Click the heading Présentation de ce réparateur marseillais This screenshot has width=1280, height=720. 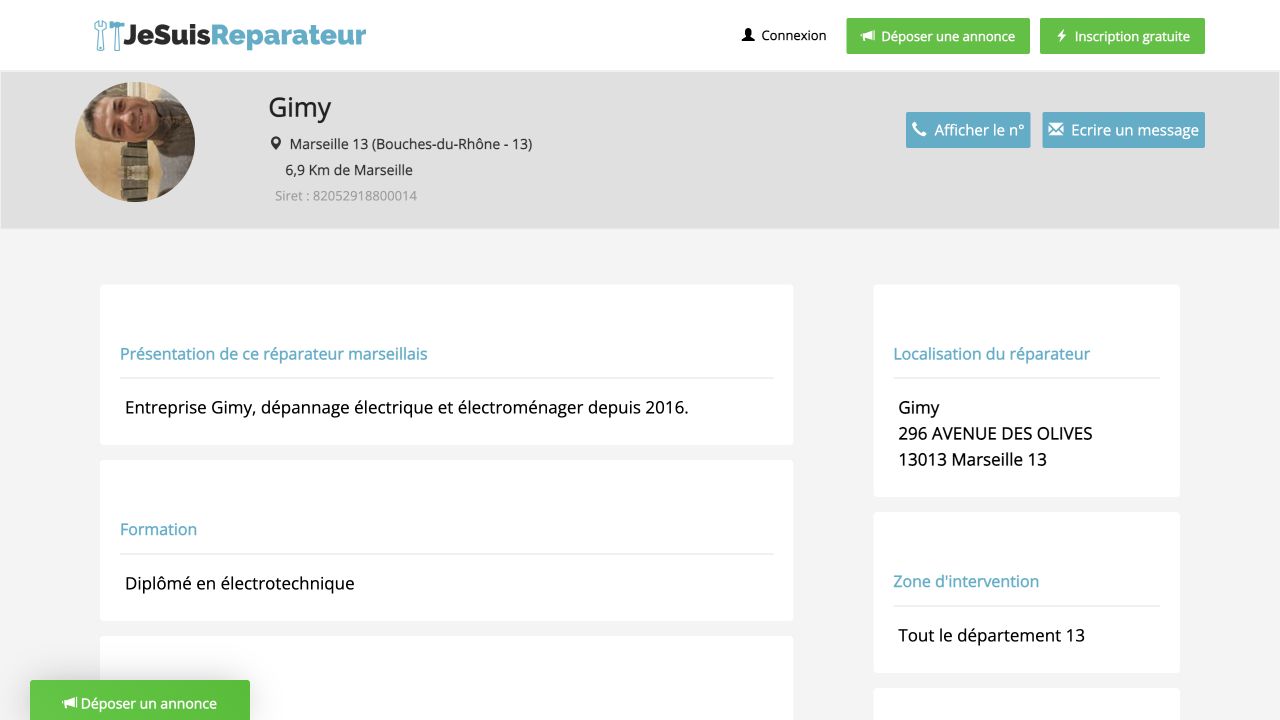click(x=274, y=354)
